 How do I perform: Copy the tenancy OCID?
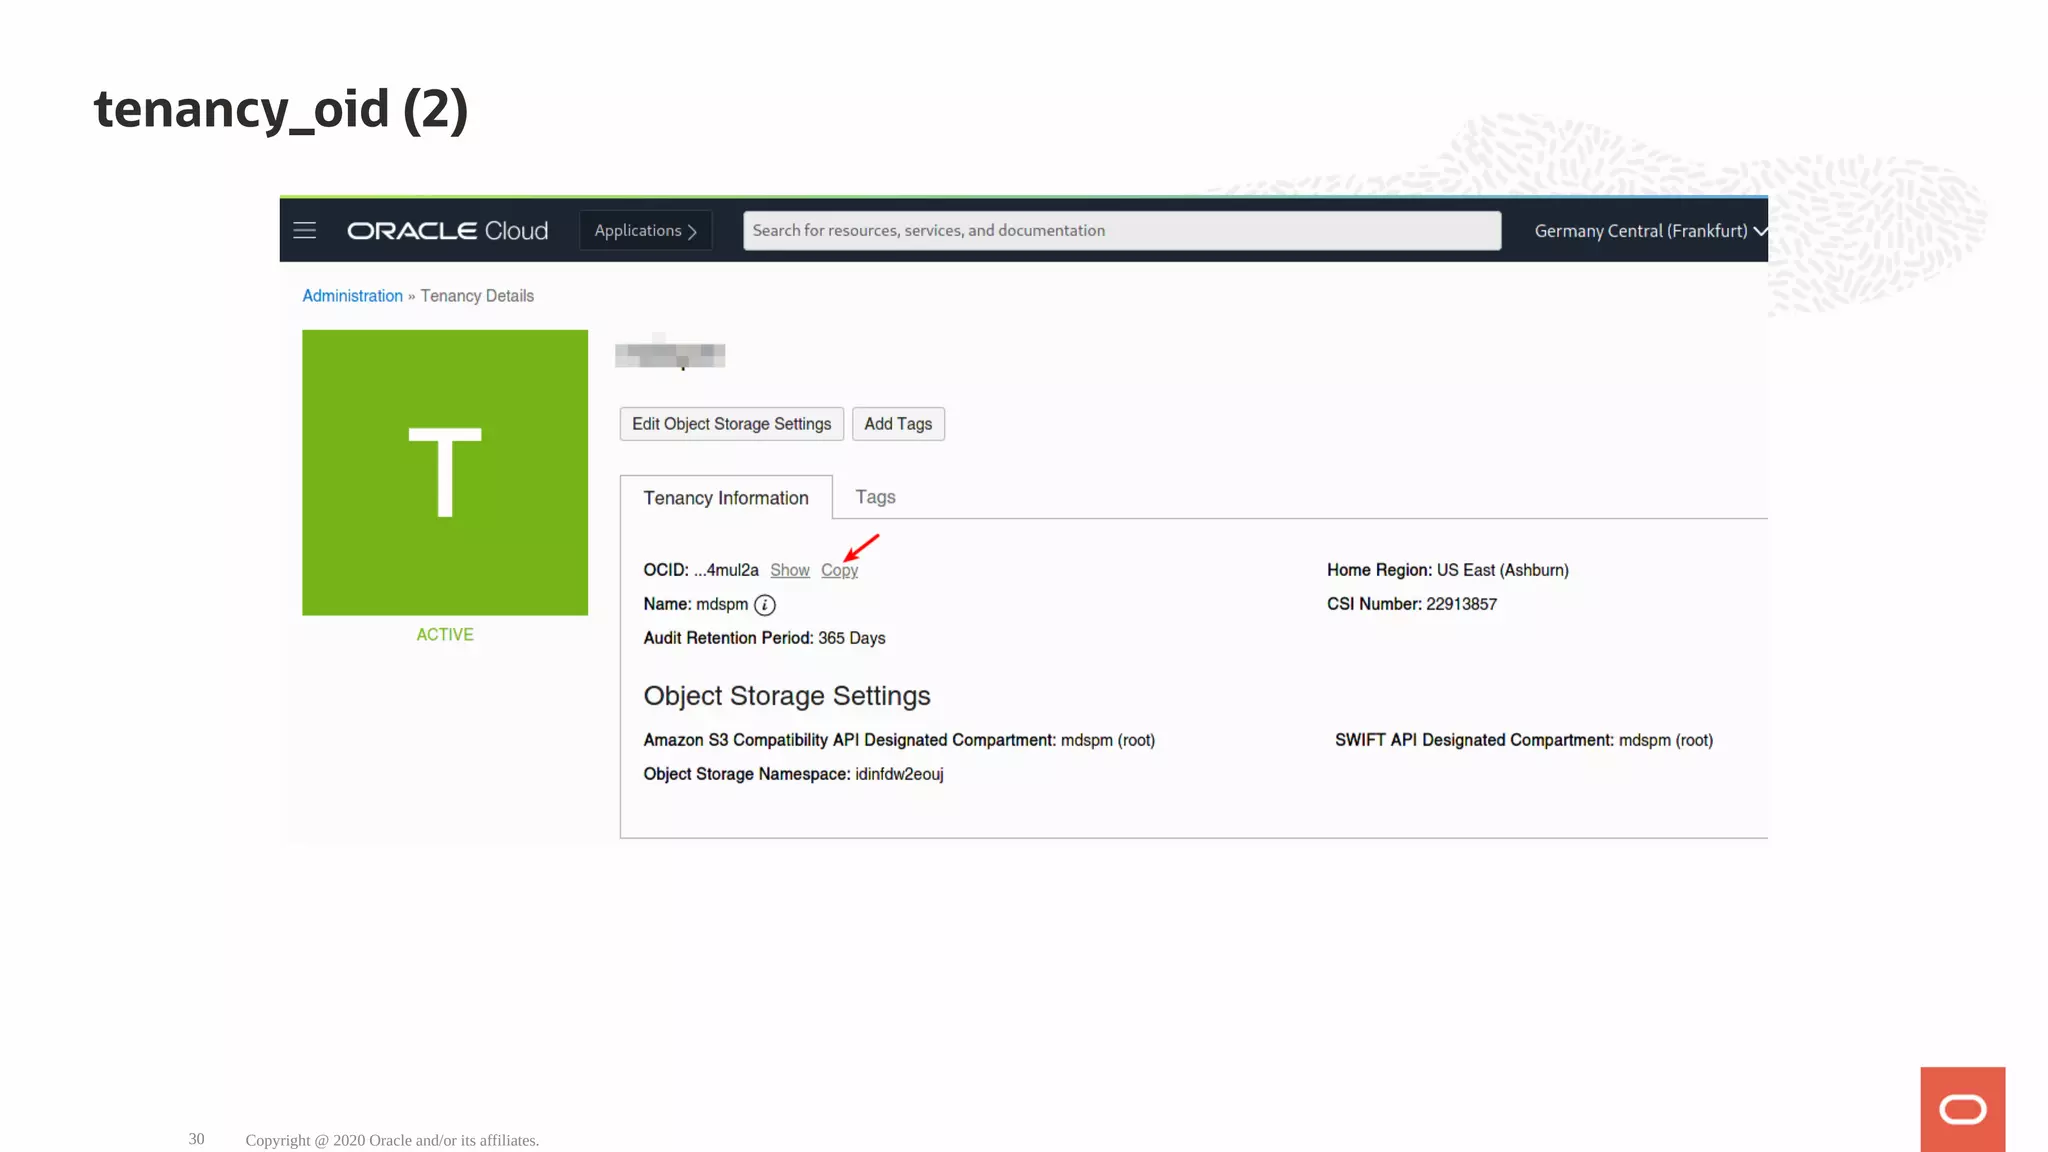(839, 570)
